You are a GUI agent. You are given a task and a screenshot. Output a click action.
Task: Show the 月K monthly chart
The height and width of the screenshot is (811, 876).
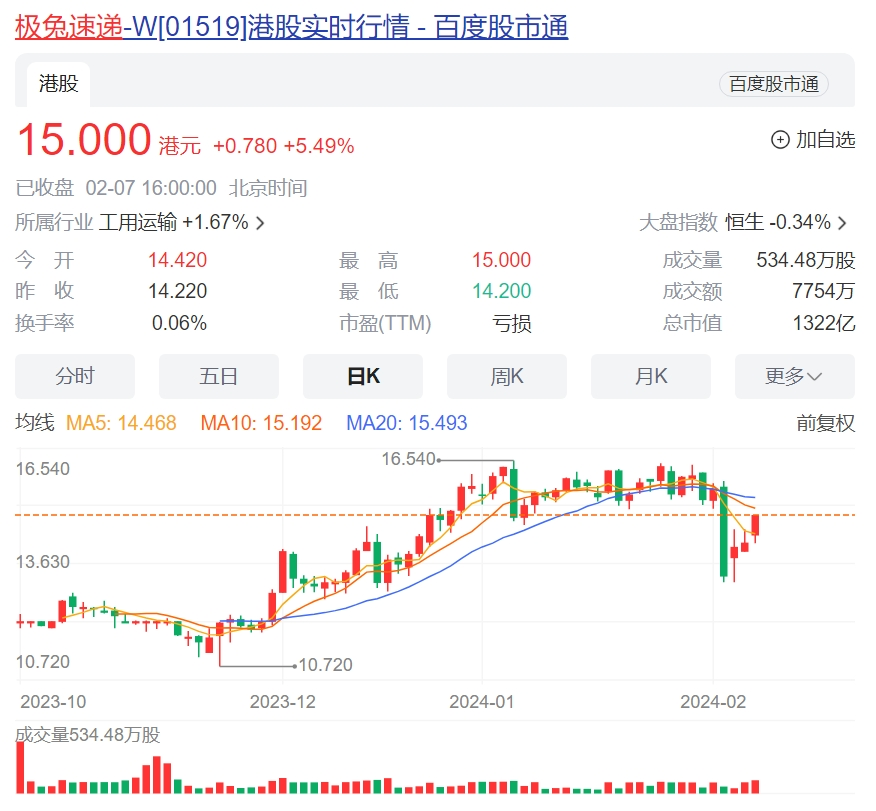[650, 376]
